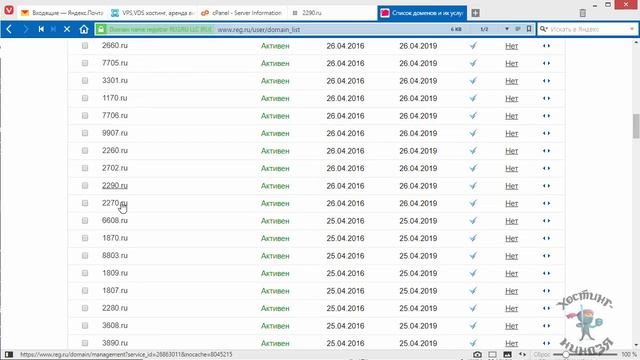Click the arrows icon in the 6608.ru row
640x360 pixels.
[547, 221]
